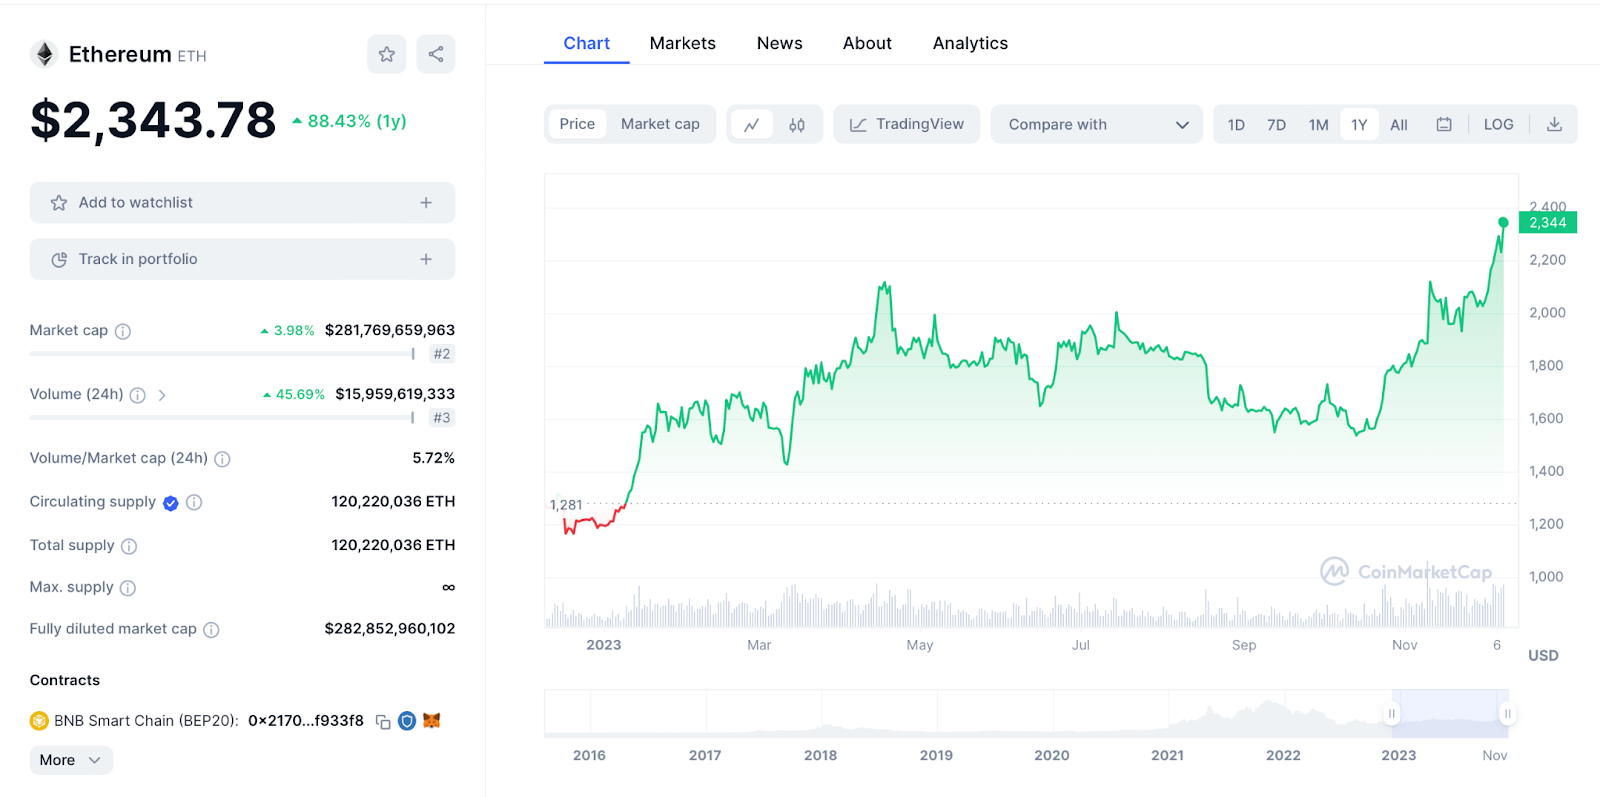The image size is (1600, 797).
Task: Click the pie chart icon in Track in portfolio
Action: point(59,260)
